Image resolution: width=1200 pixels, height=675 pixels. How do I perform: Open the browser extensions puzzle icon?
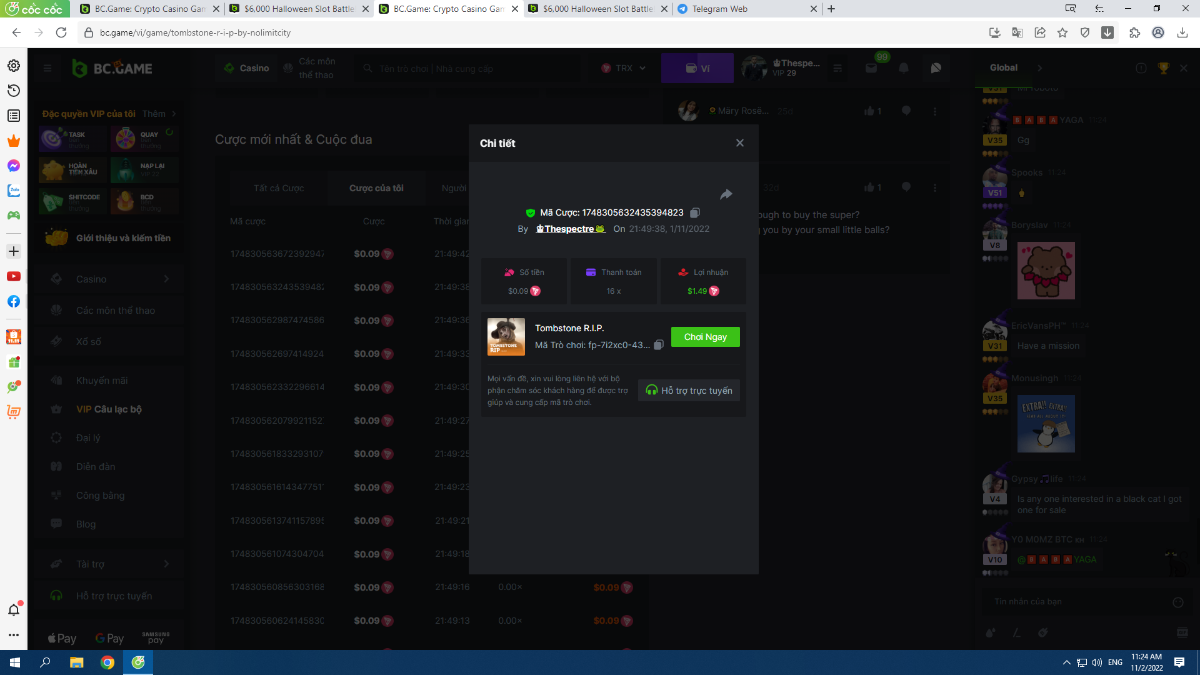pyautogui.click(x=1134, y=32)
